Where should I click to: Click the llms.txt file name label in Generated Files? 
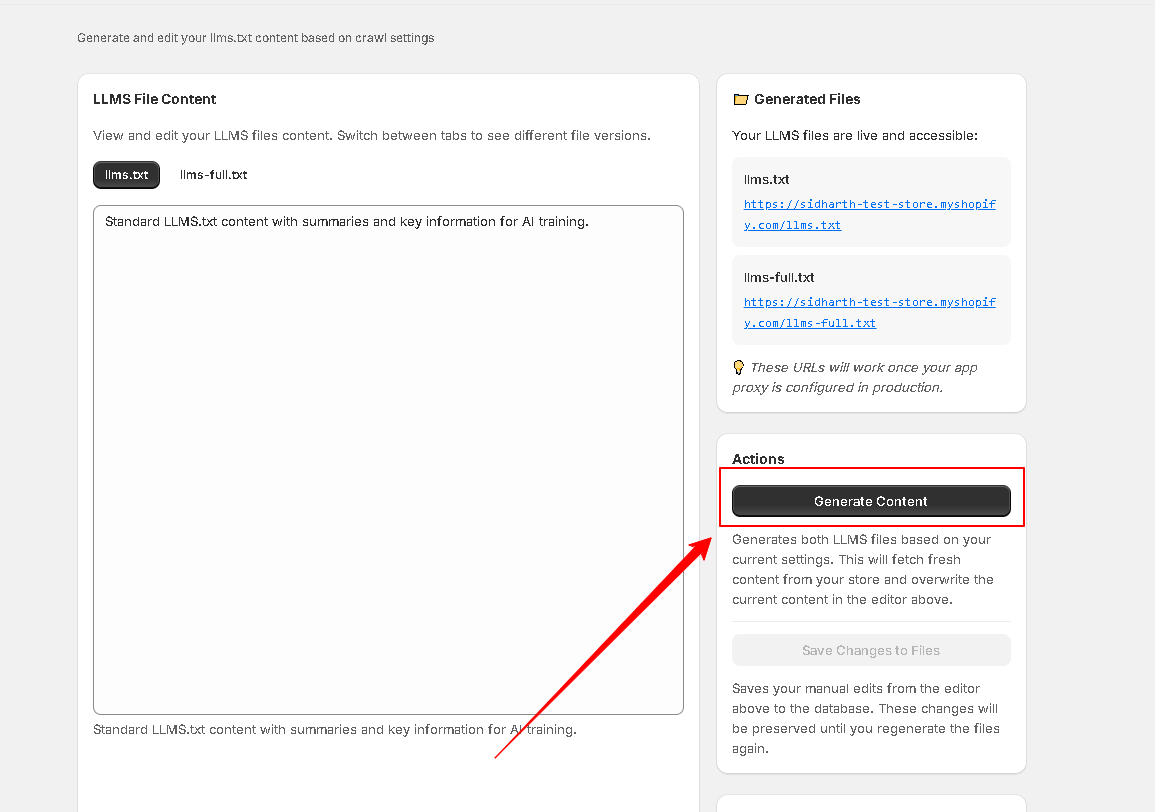pyautogui.click(x=766, y=180)
